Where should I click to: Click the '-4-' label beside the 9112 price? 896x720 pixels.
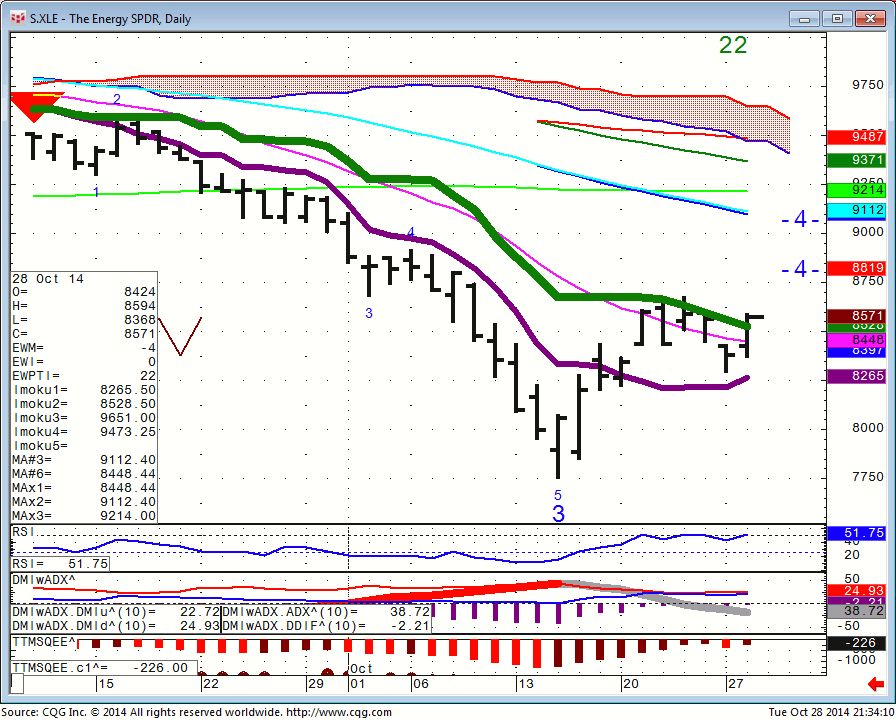(801, 219)
